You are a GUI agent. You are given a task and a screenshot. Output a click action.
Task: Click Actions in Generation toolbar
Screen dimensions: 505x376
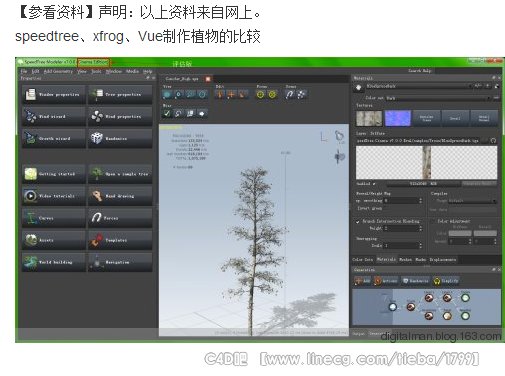pyautogui.click(x=386, y=281)
